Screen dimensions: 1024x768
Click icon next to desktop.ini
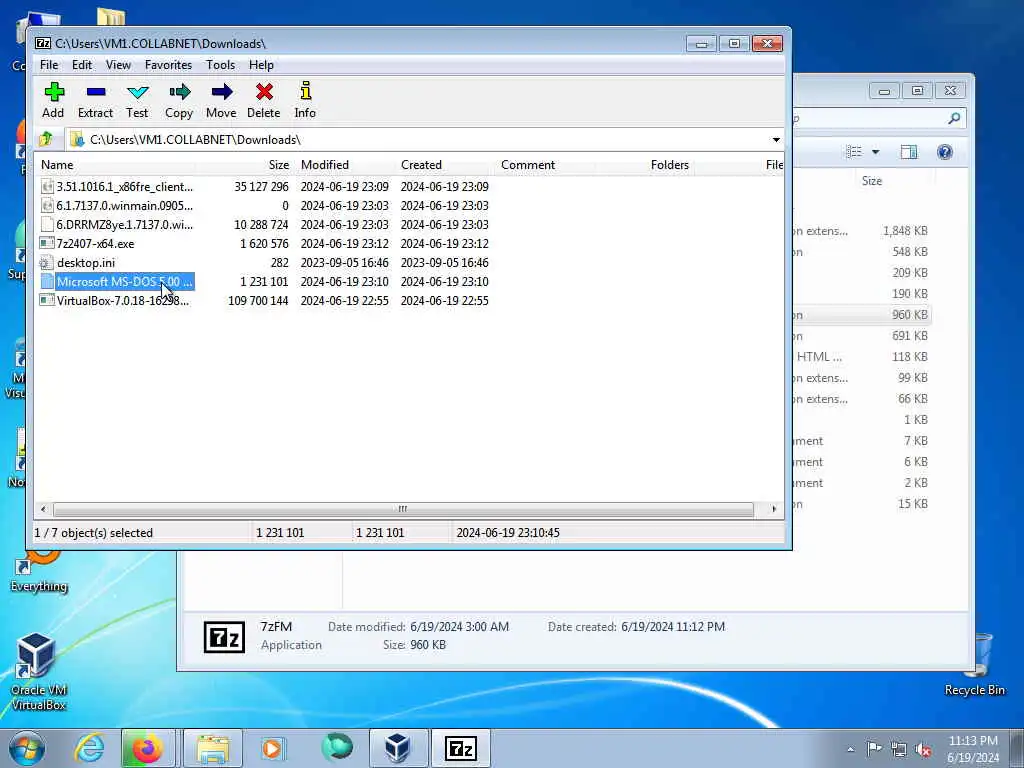[x=46, y=263]
